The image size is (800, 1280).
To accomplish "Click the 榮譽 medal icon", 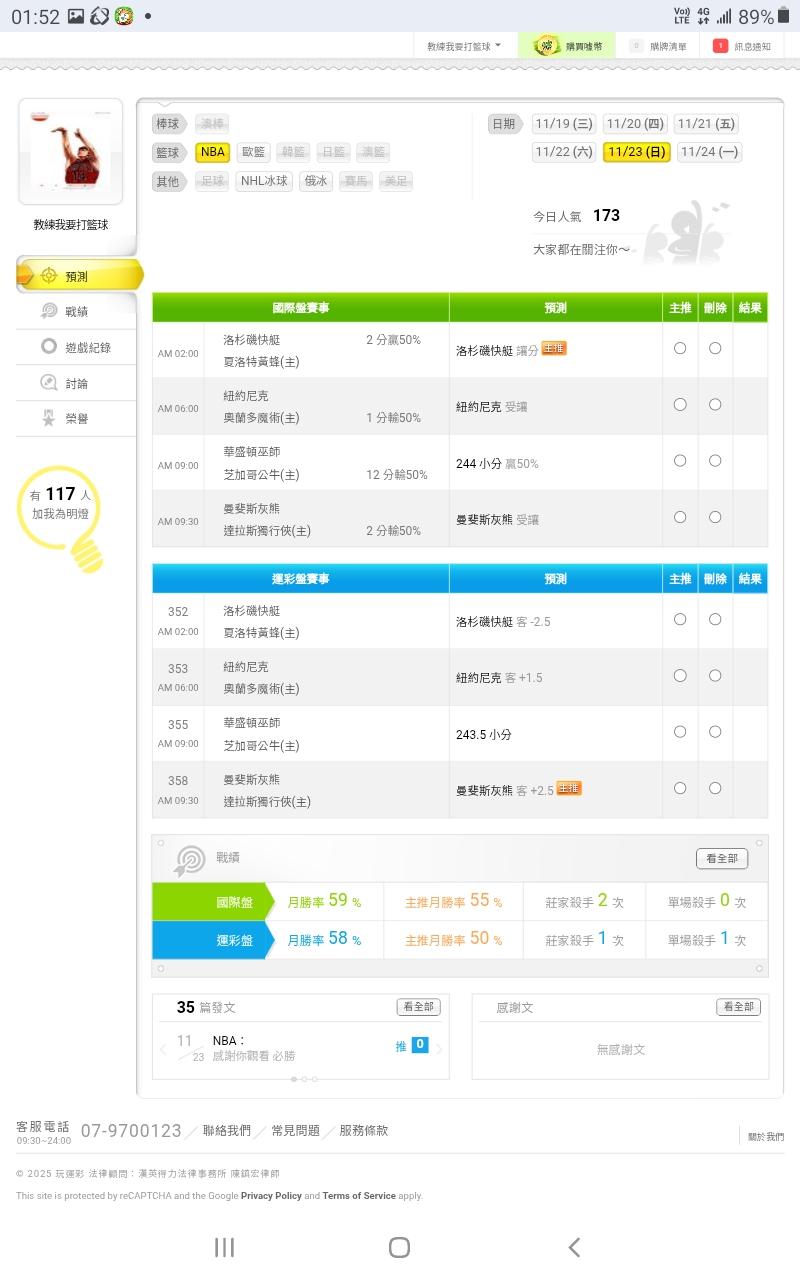I will [x=48, y=419].
